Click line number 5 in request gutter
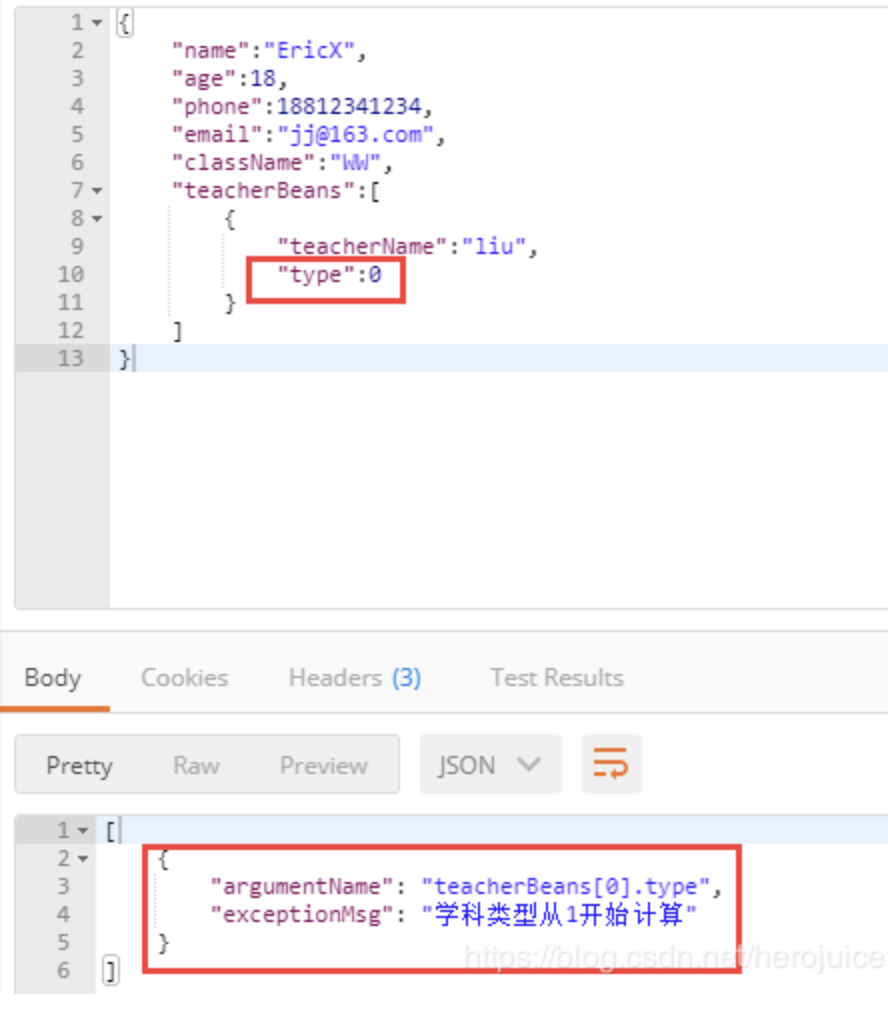Screen dimensions: 888x1030 pos(78,135)
